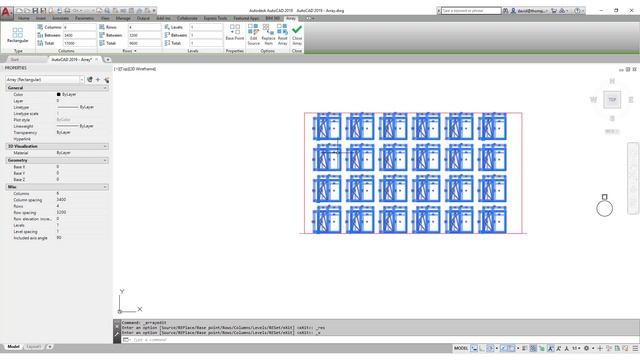Toggle MODEL space button in status bar

point(461,348)
